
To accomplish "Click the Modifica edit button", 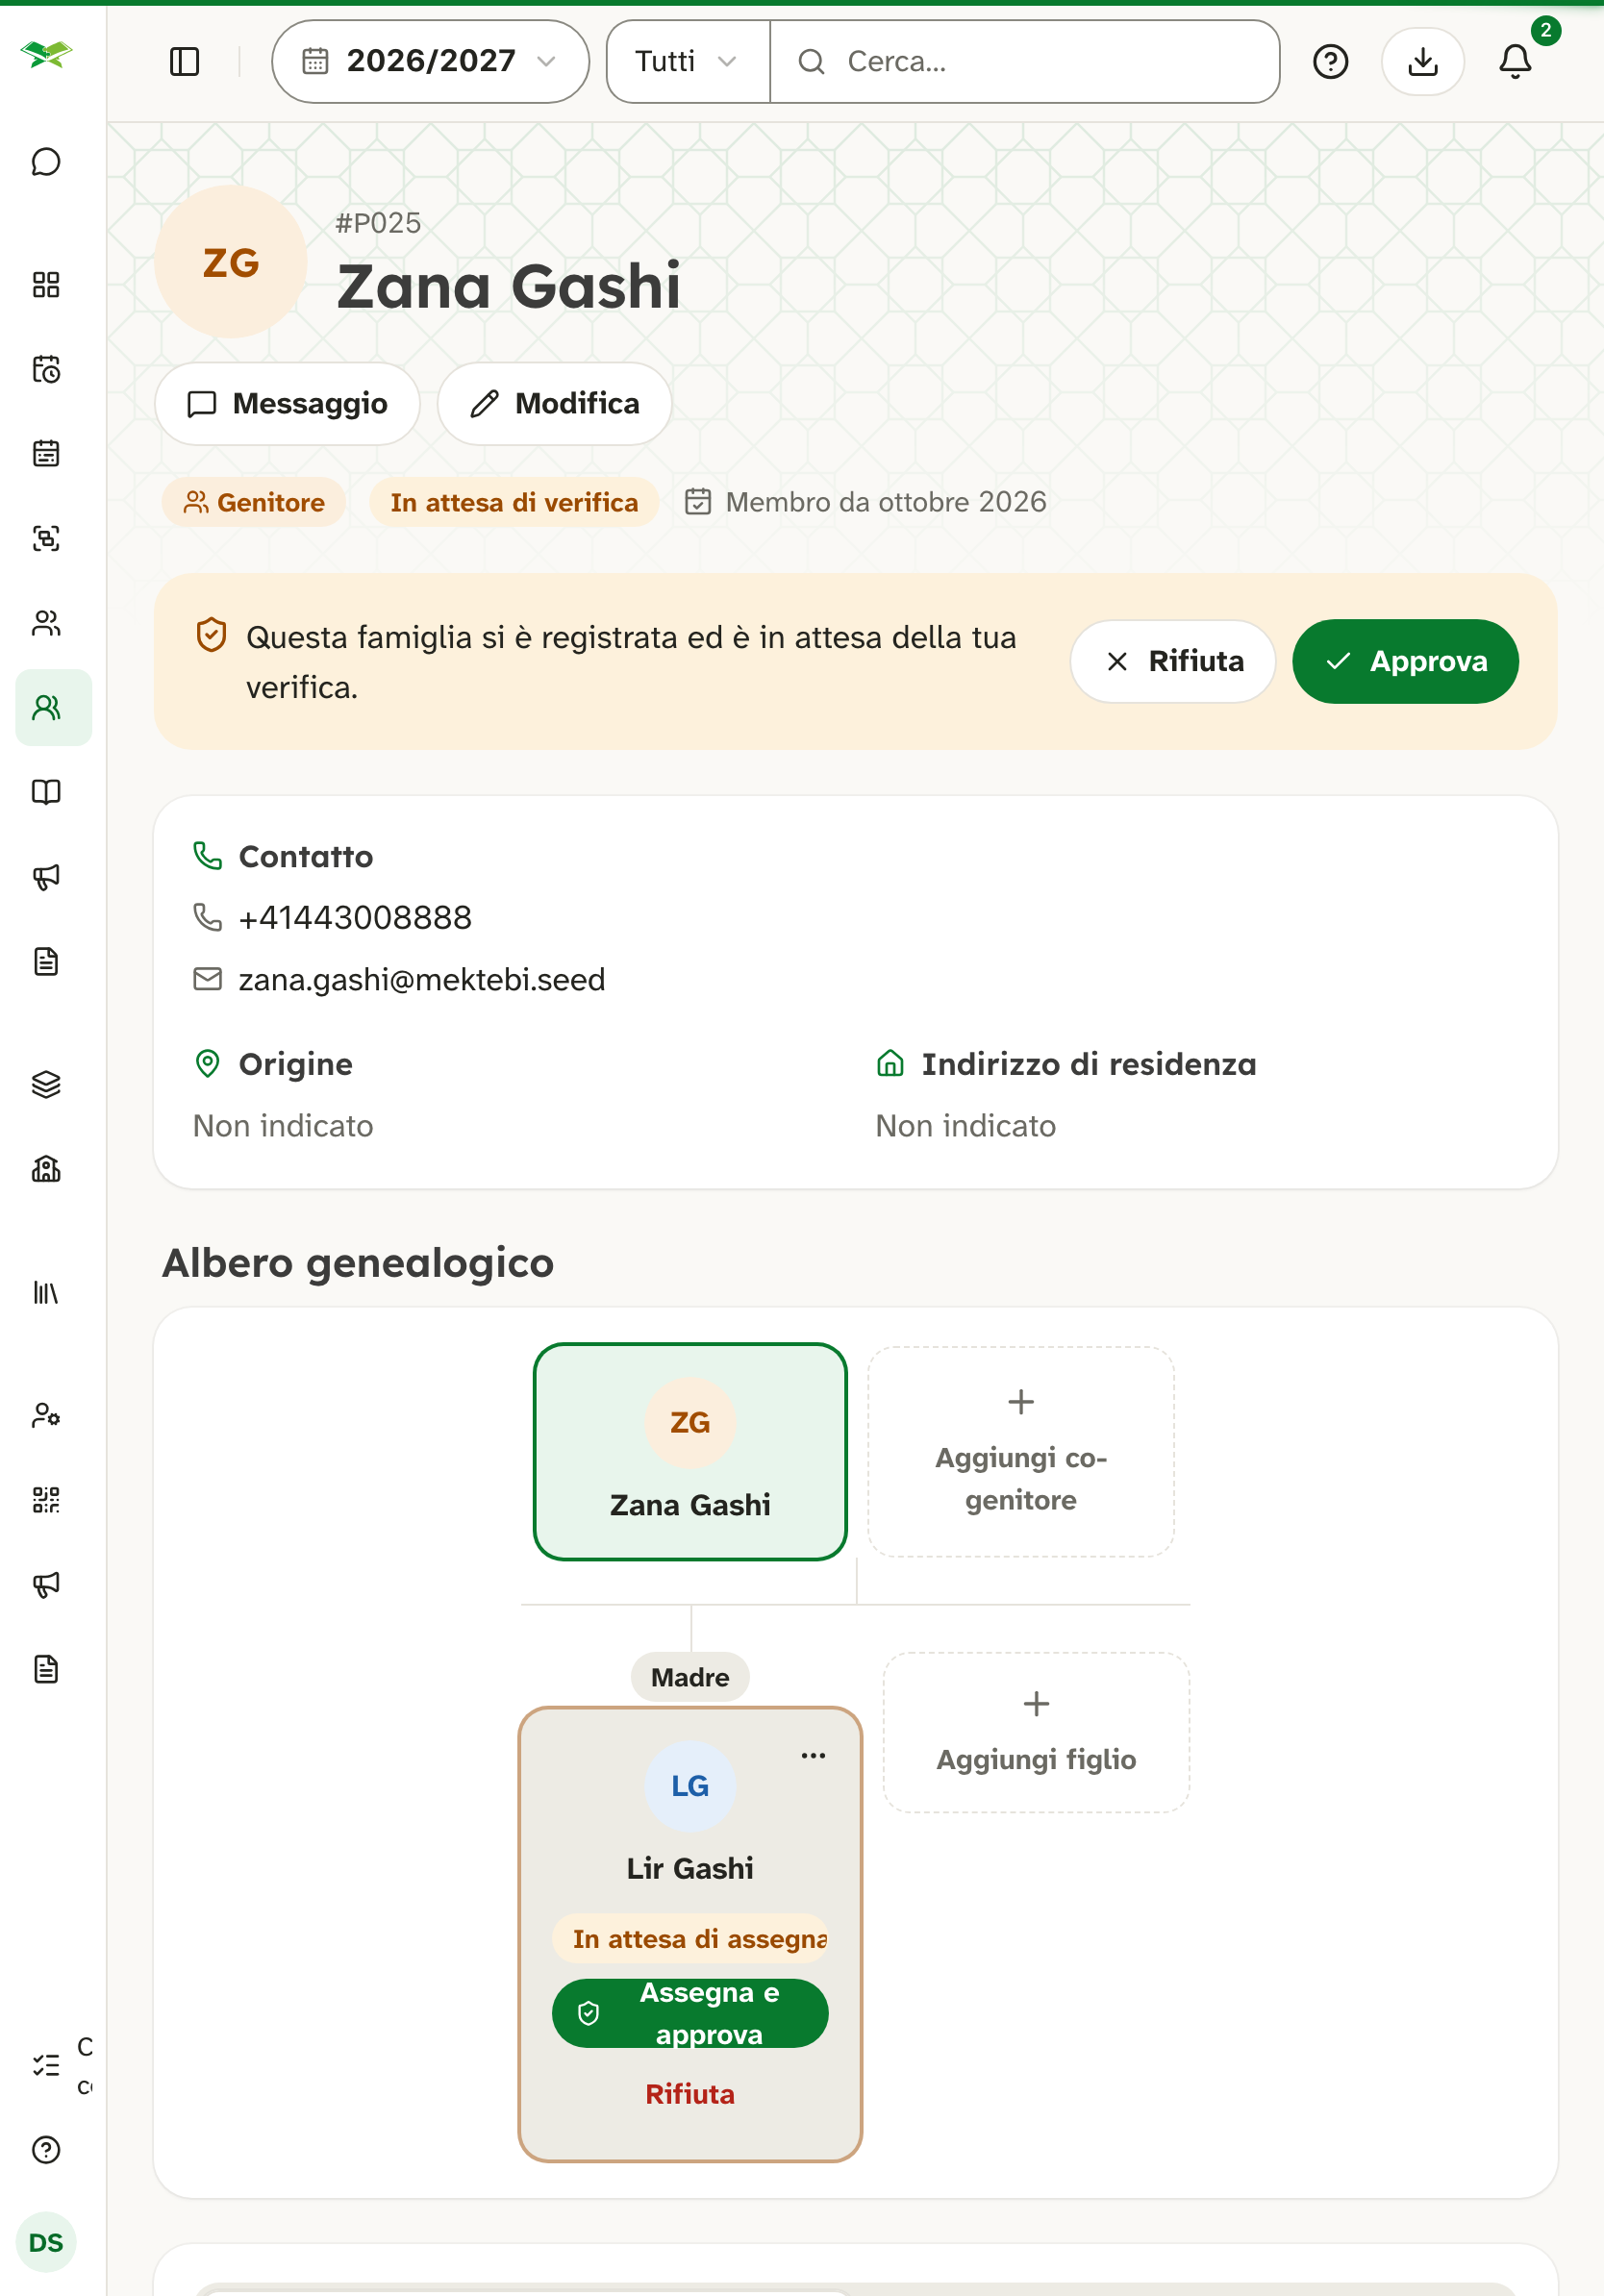I will click(554, 403).
